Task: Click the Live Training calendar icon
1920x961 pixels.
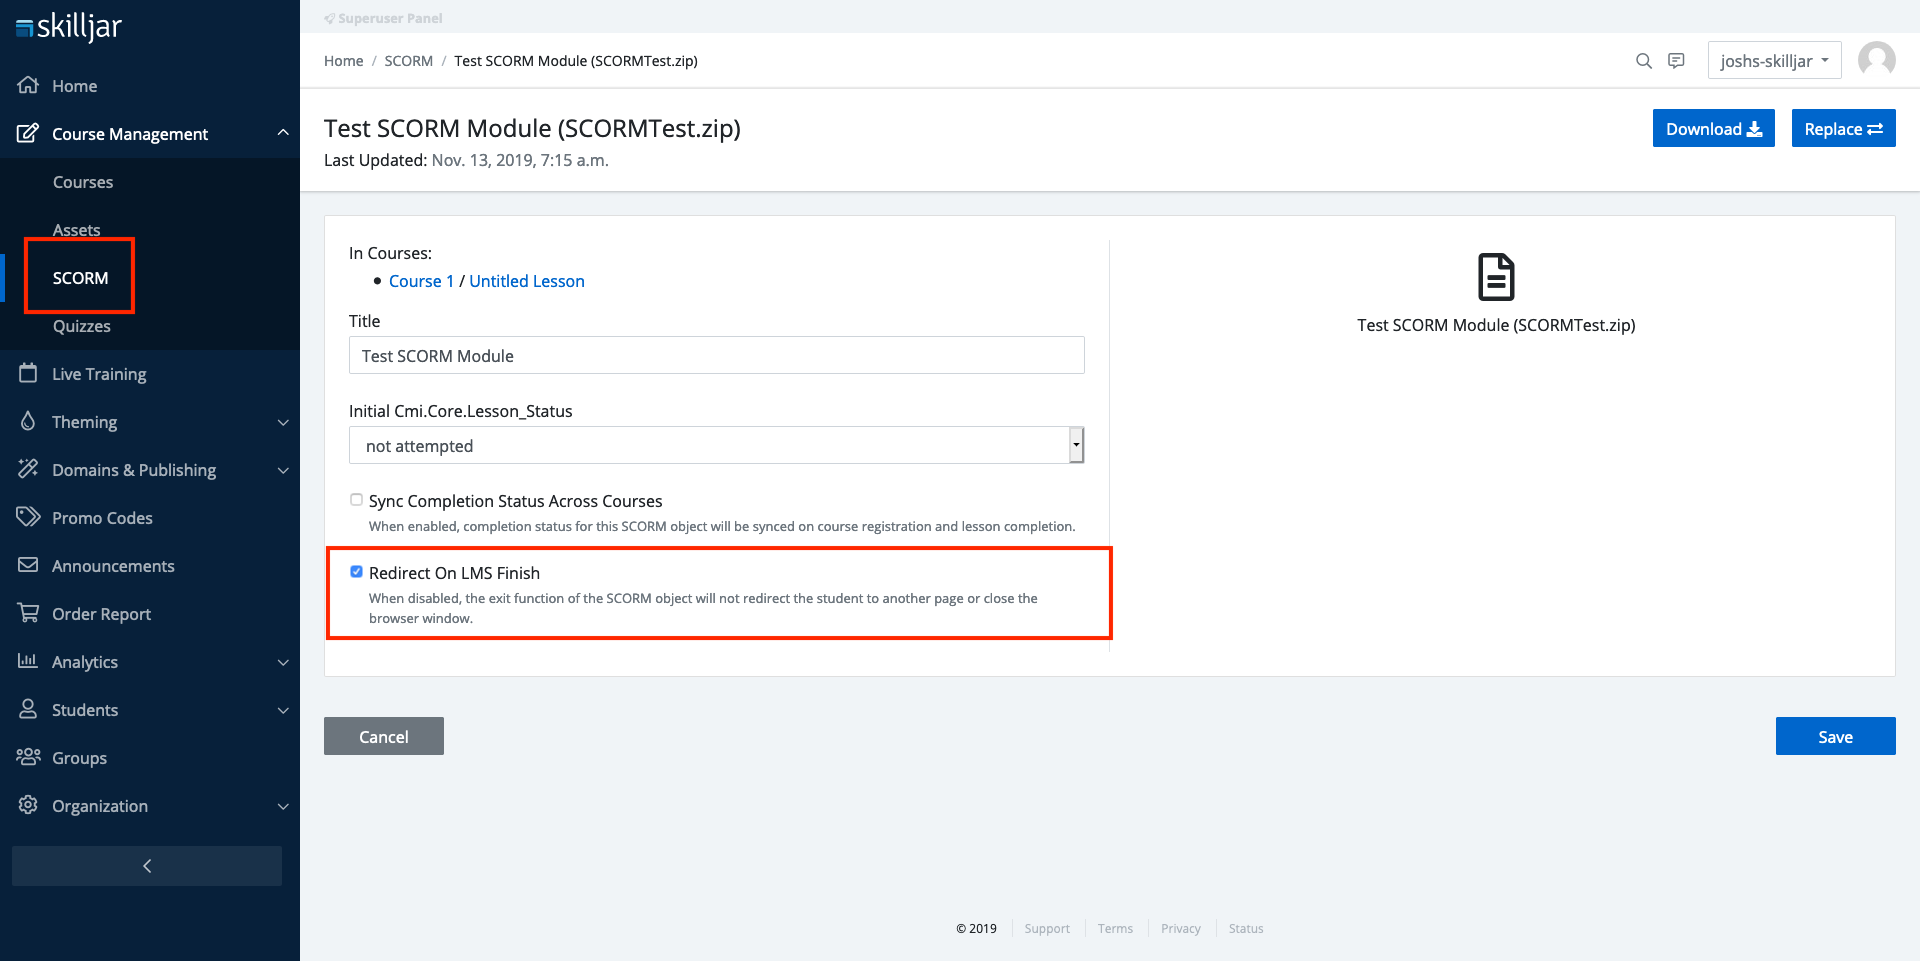Action: [x=28, y=373]
